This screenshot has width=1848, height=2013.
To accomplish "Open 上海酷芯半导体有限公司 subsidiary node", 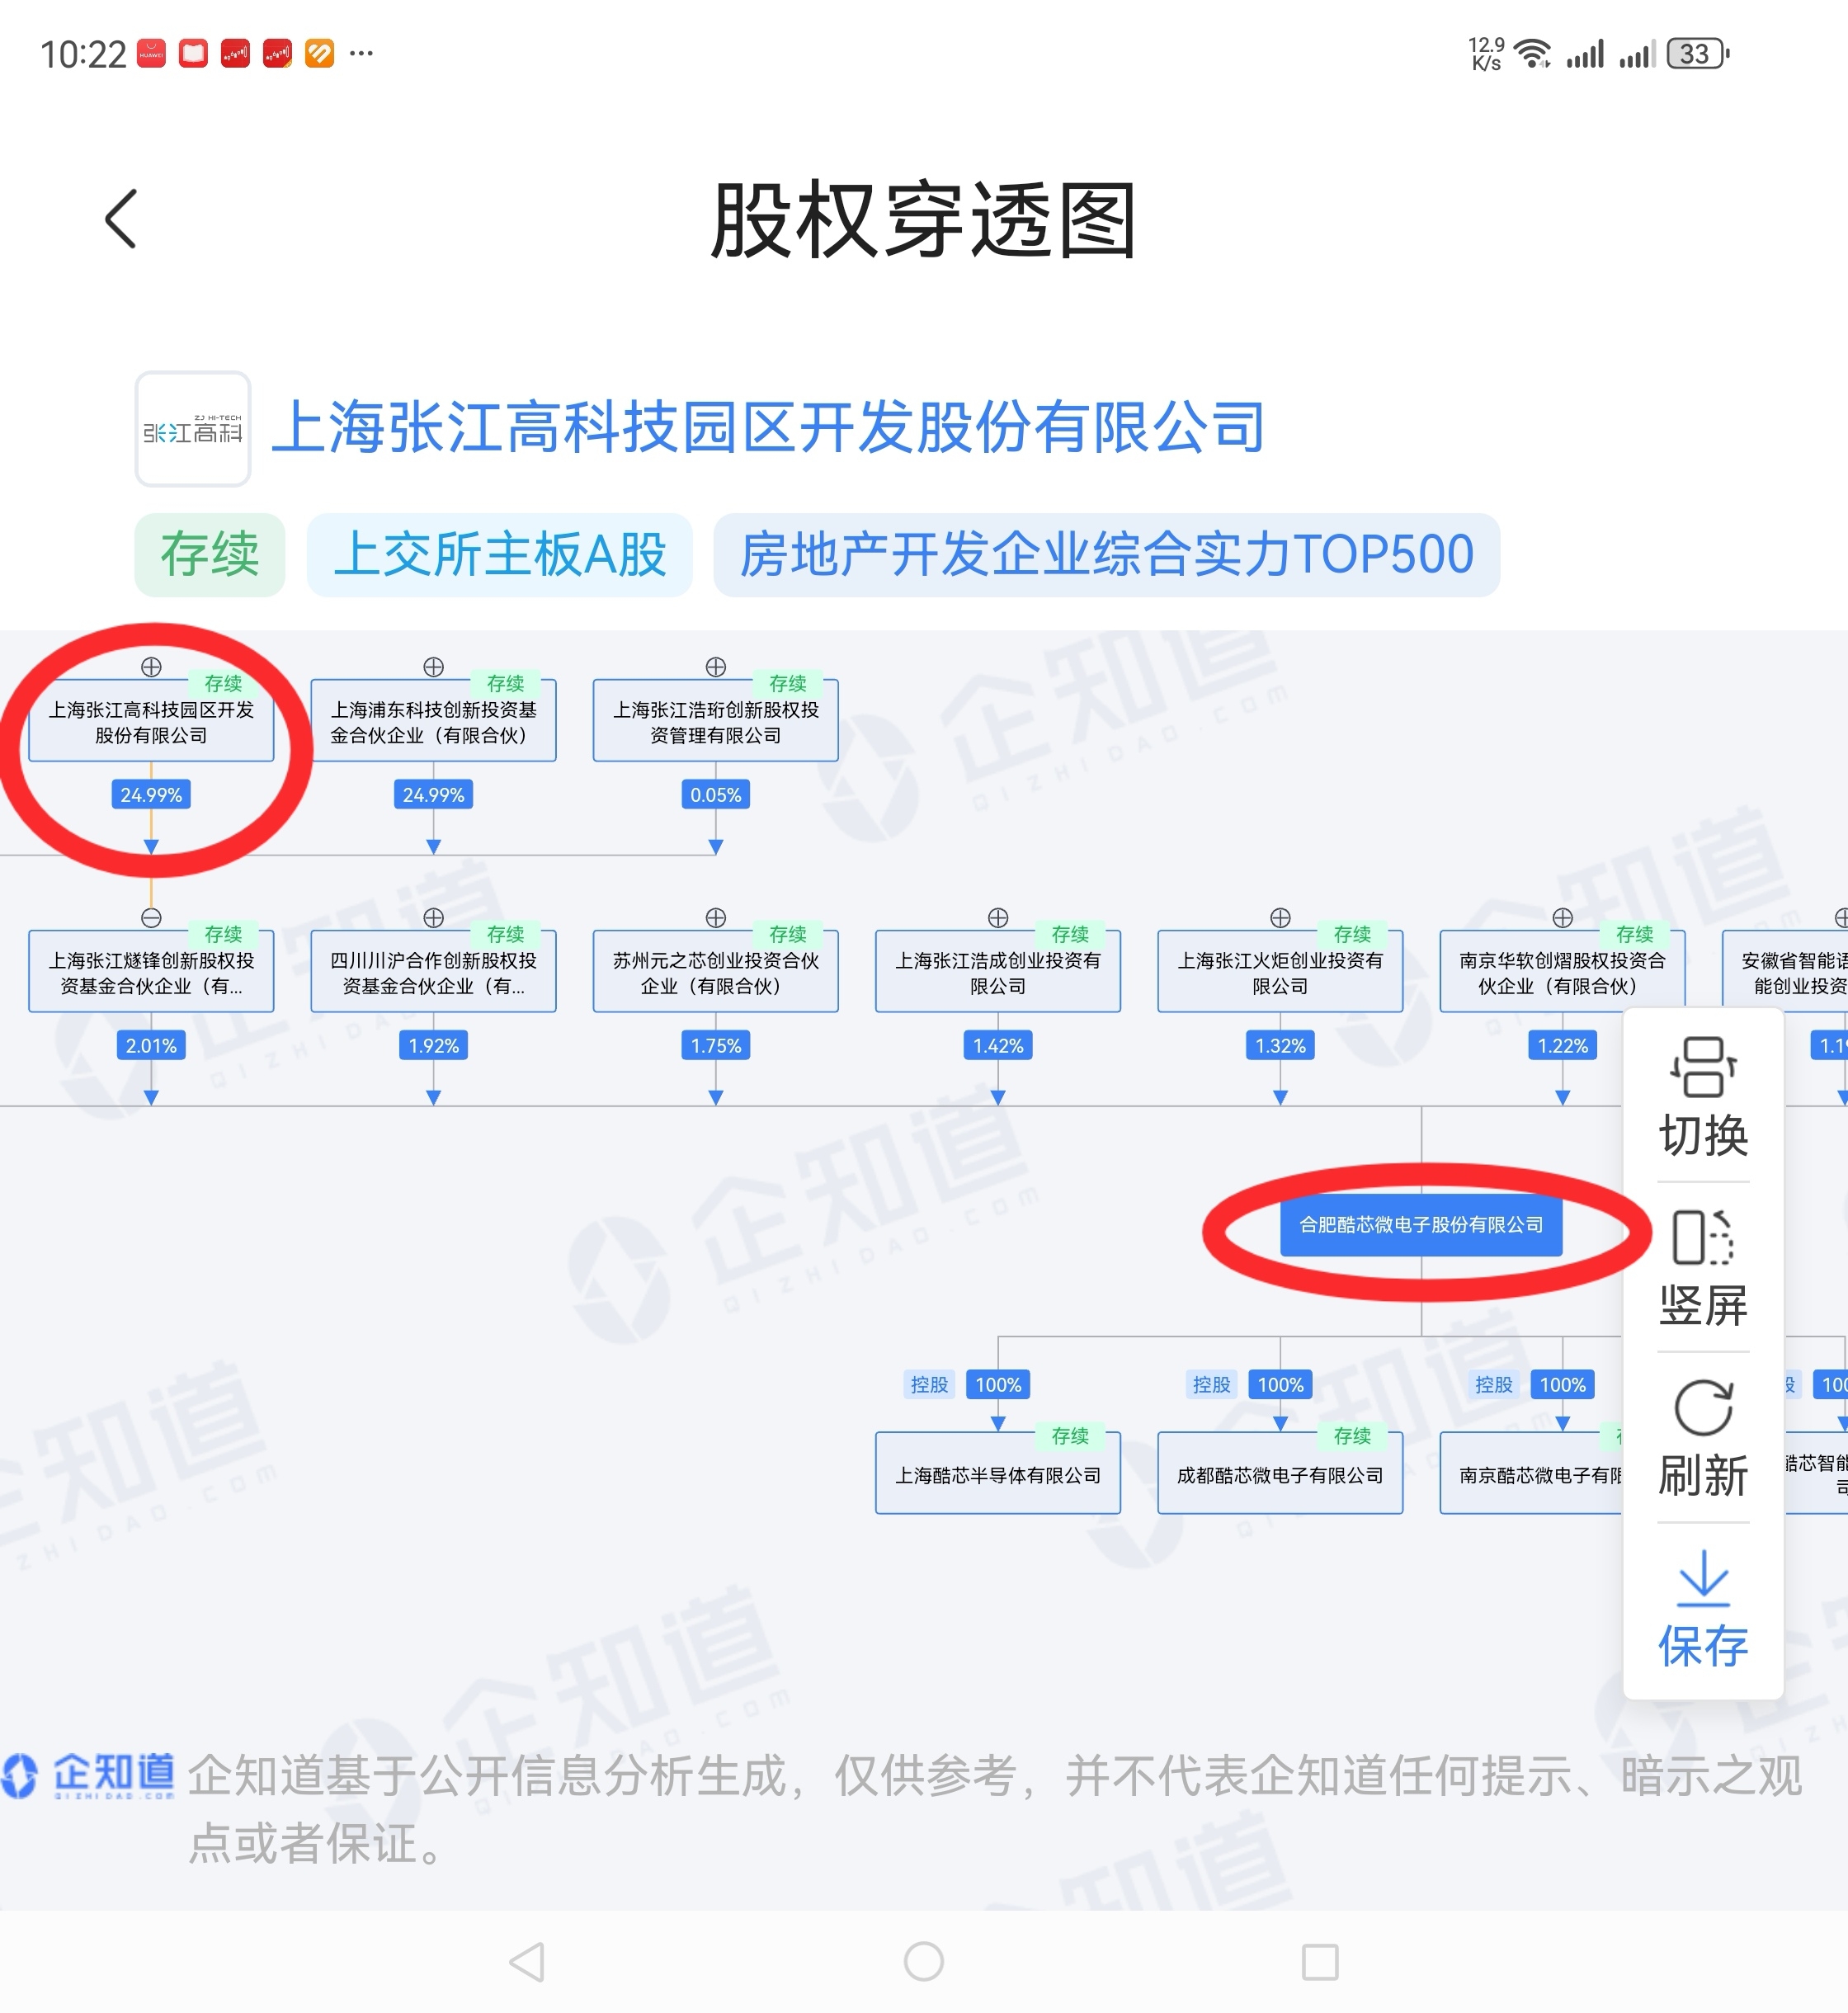I will (x=997, y=1475).
